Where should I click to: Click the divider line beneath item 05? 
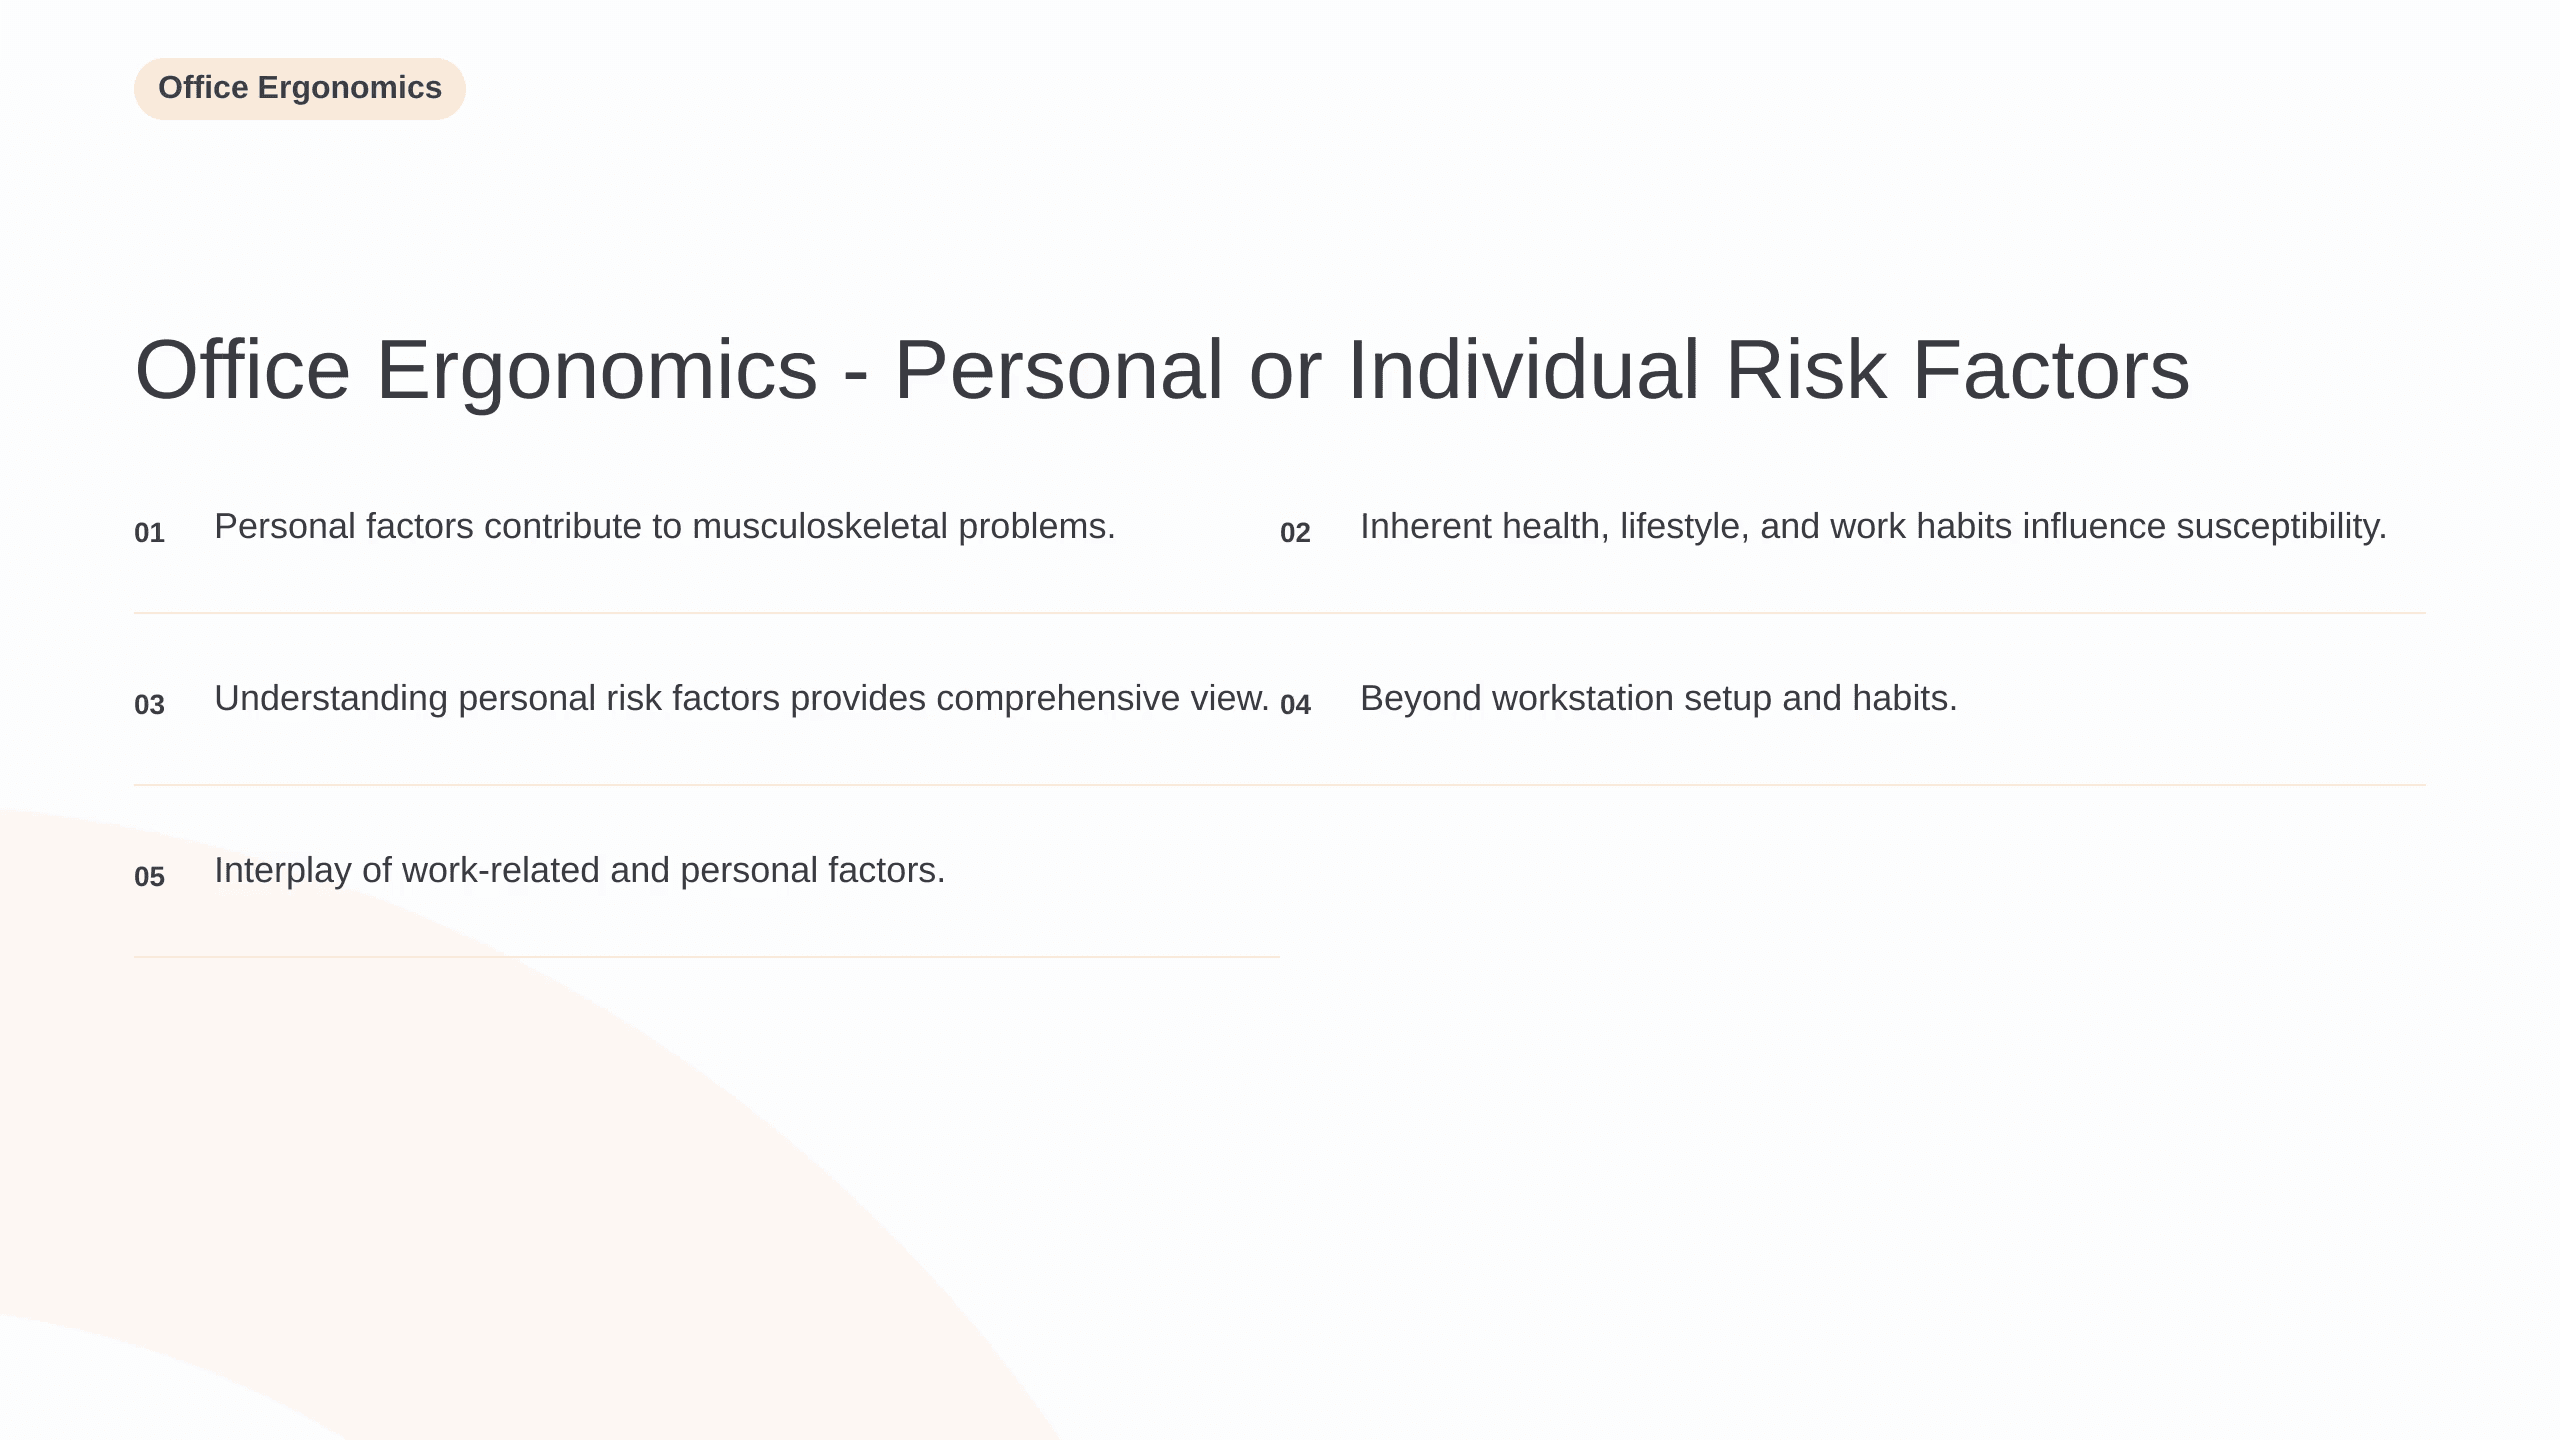pos(707,957)
